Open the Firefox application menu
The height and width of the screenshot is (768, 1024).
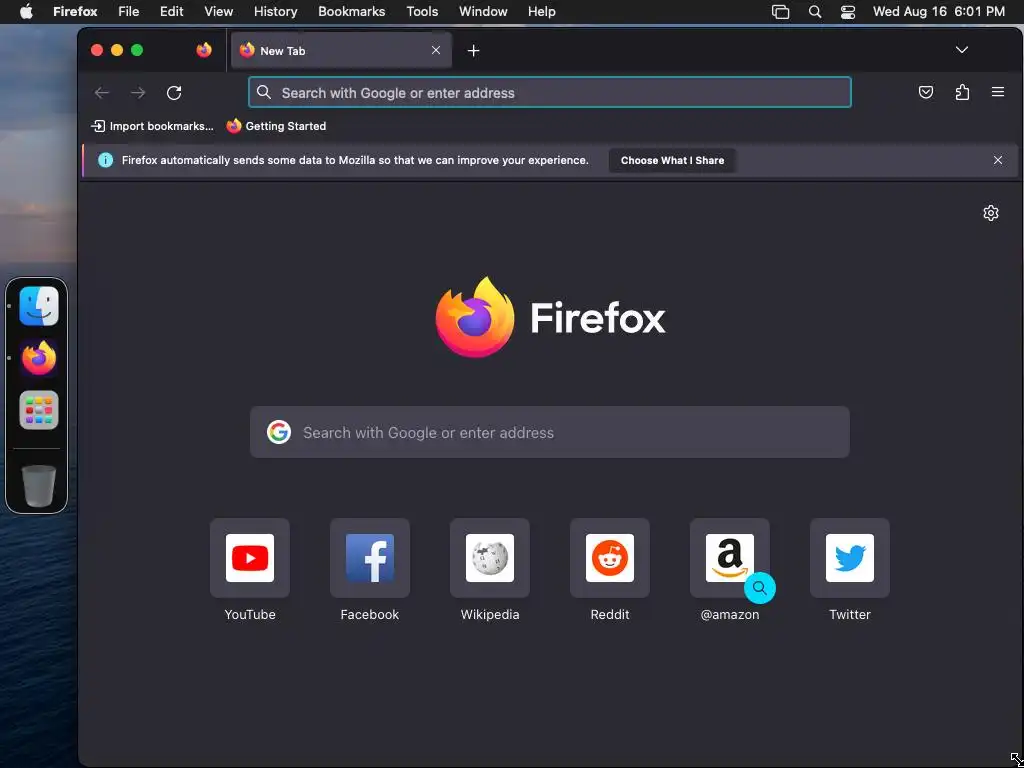click(75, 11)
